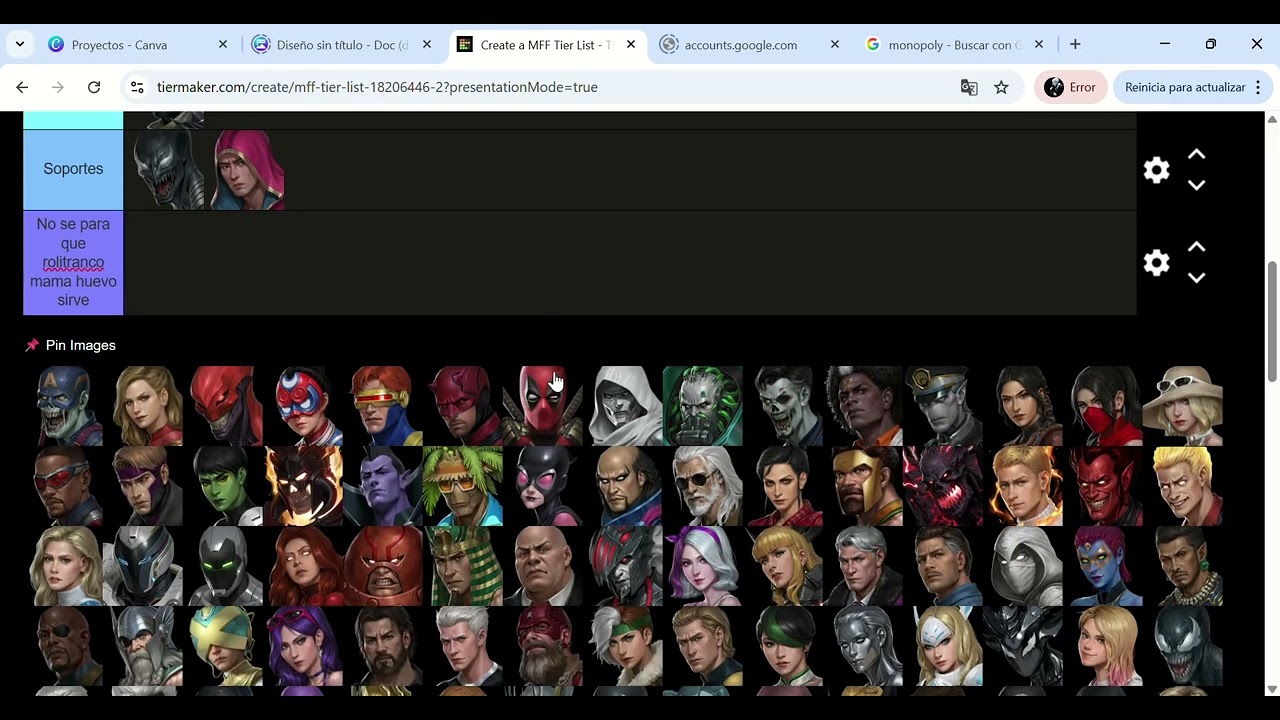Select the black symbiote character in Soportes row

click(x=169, y=170)
